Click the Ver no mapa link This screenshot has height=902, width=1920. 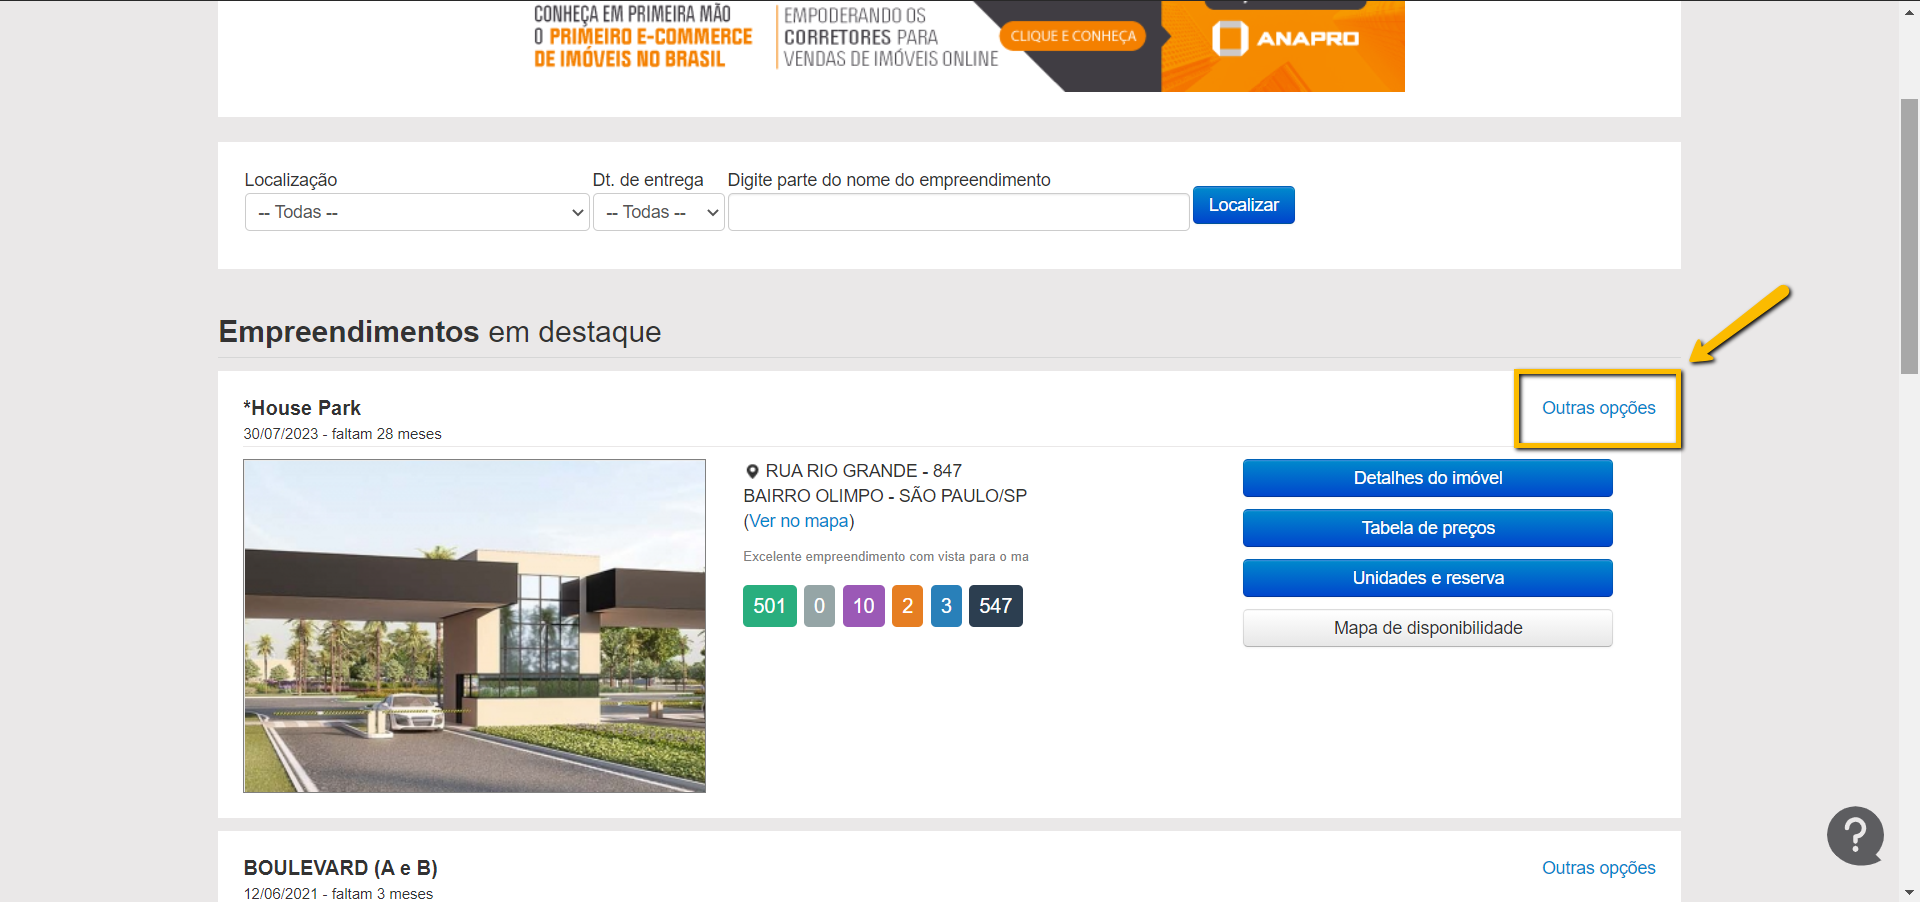798,521
